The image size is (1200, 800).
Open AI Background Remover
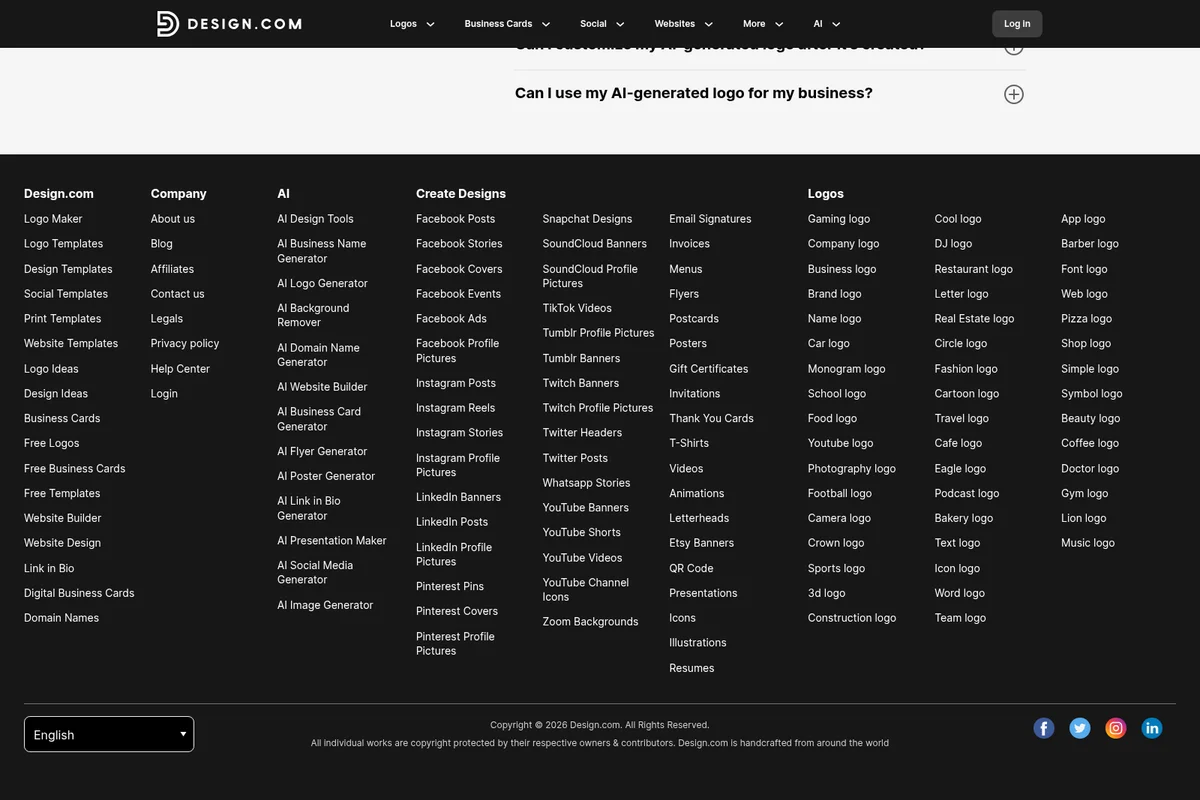(313, 315)
